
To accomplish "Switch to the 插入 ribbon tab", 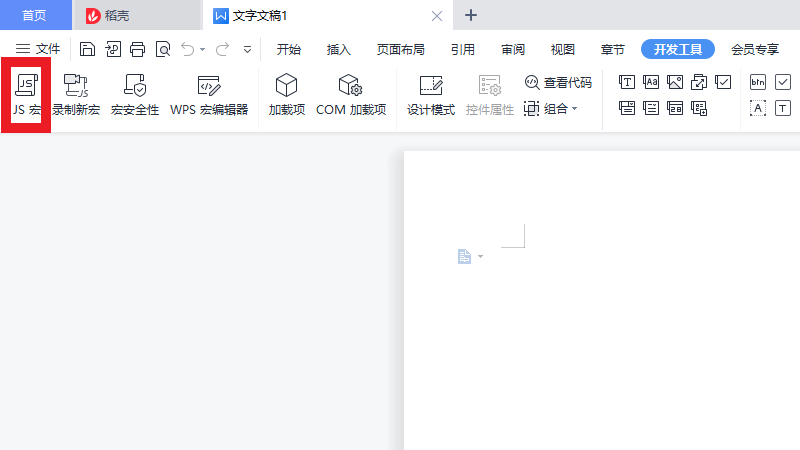I will (339, 49).
